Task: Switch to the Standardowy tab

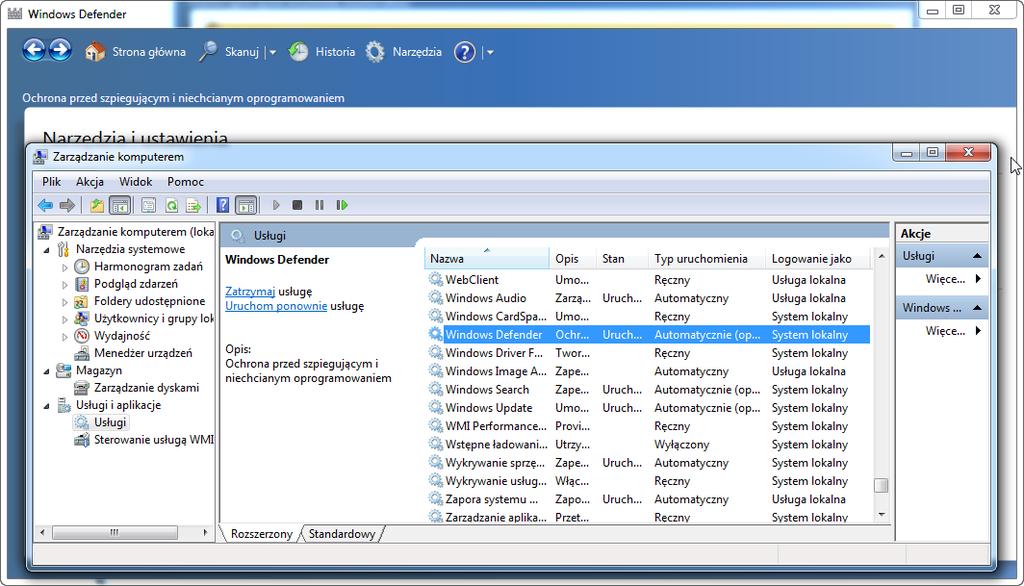Action: [342, 534]
